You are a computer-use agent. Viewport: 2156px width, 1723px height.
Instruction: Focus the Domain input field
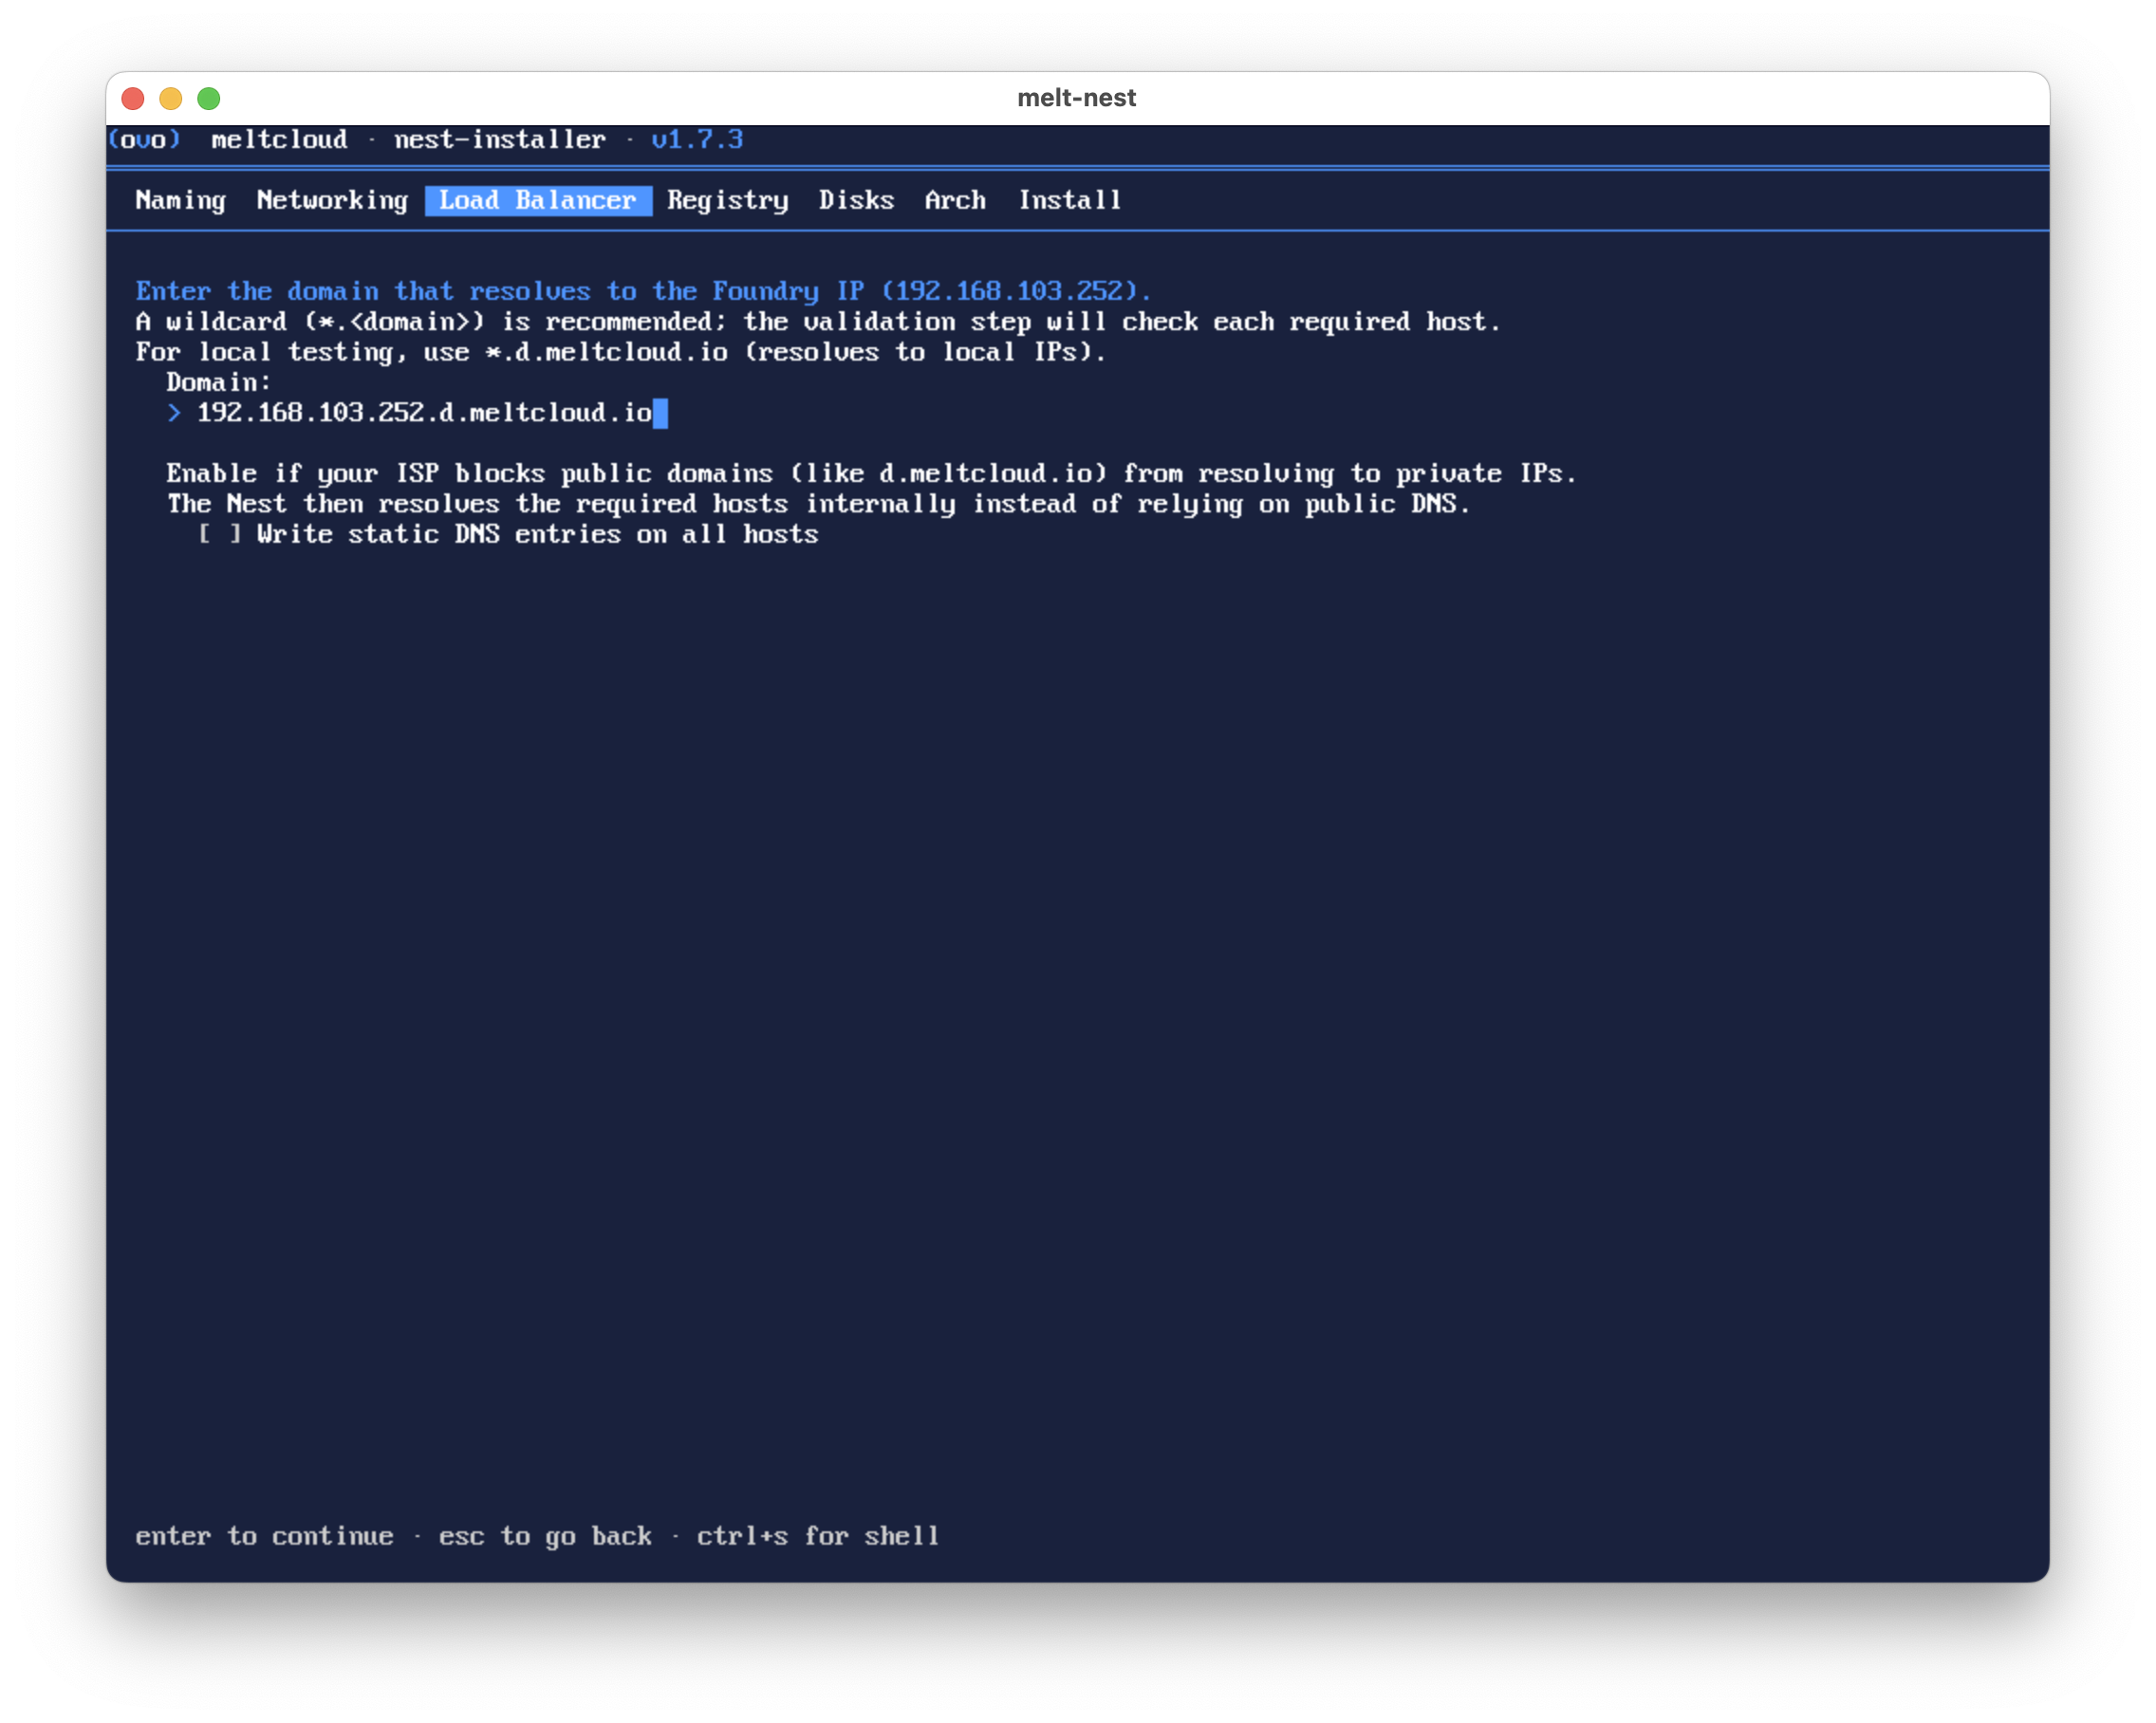432,413
